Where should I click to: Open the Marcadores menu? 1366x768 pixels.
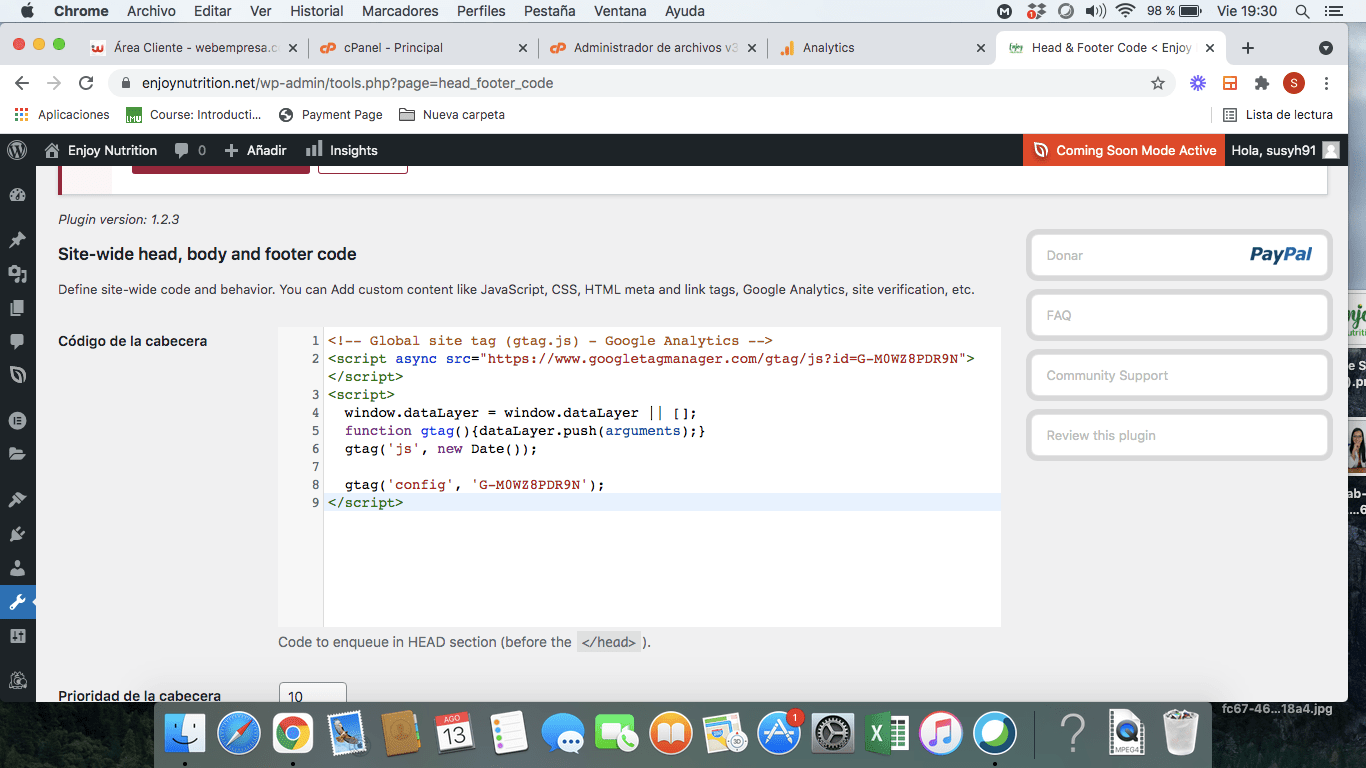[x=400, y=11]
